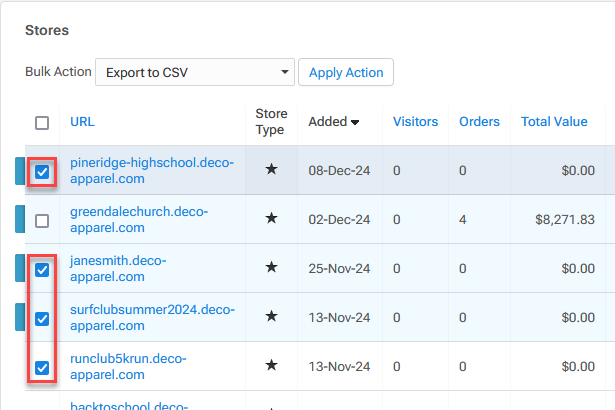Sort stores by Visitors column

tap(415, 122)
